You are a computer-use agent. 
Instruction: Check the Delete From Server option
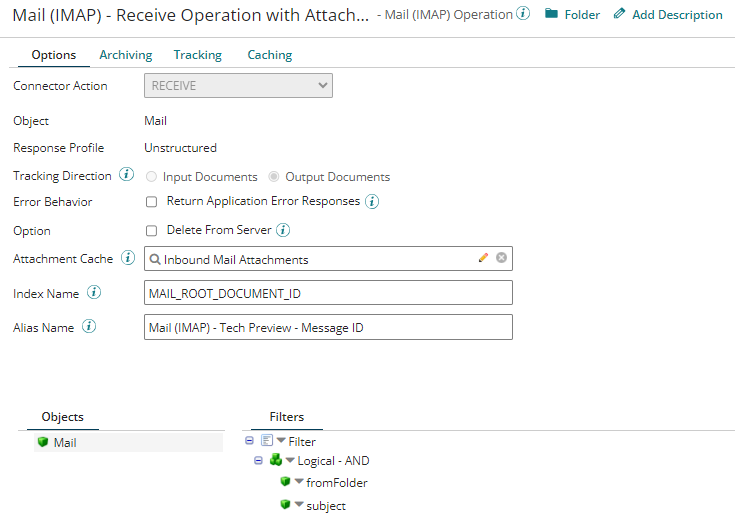(x=152, y=230)
